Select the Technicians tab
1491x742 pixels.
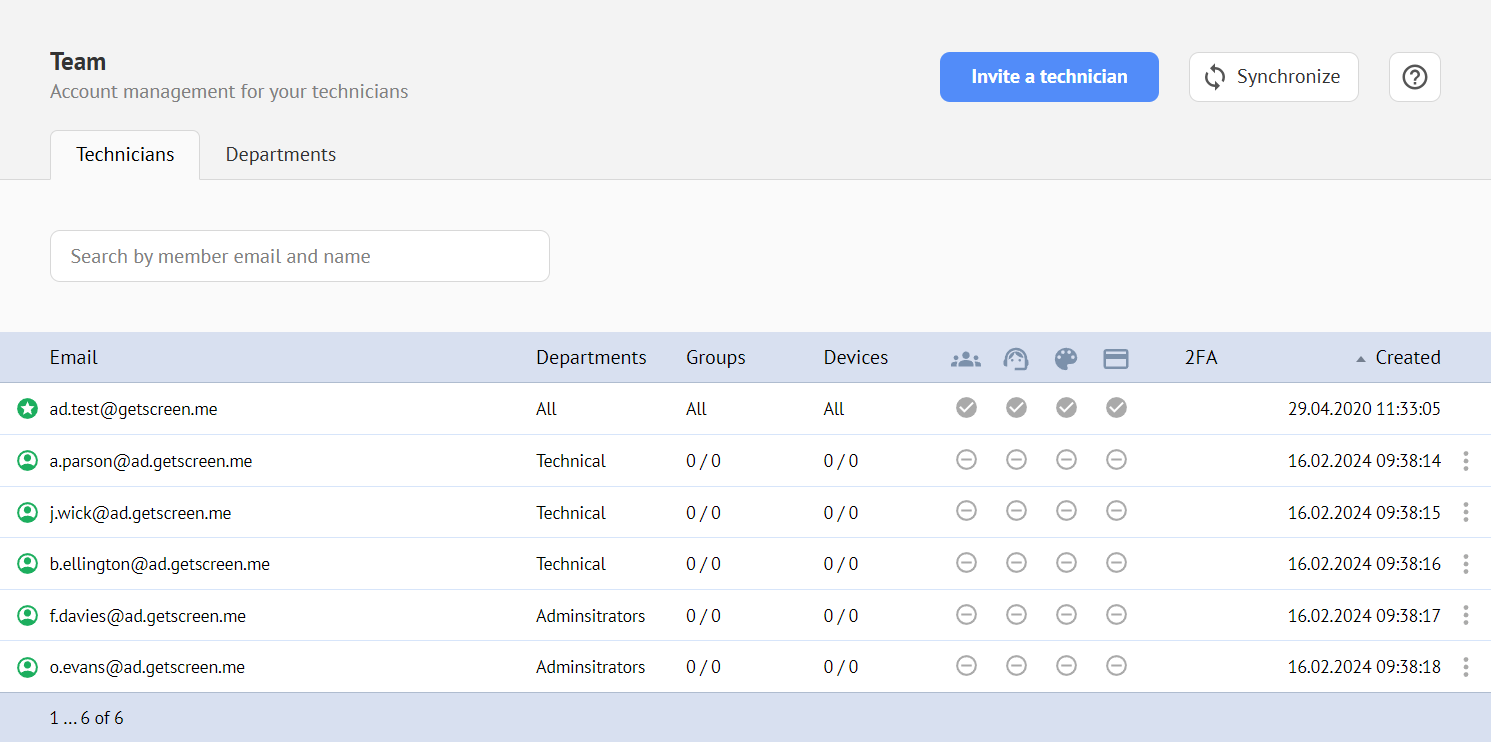click(x=125, y=155)
